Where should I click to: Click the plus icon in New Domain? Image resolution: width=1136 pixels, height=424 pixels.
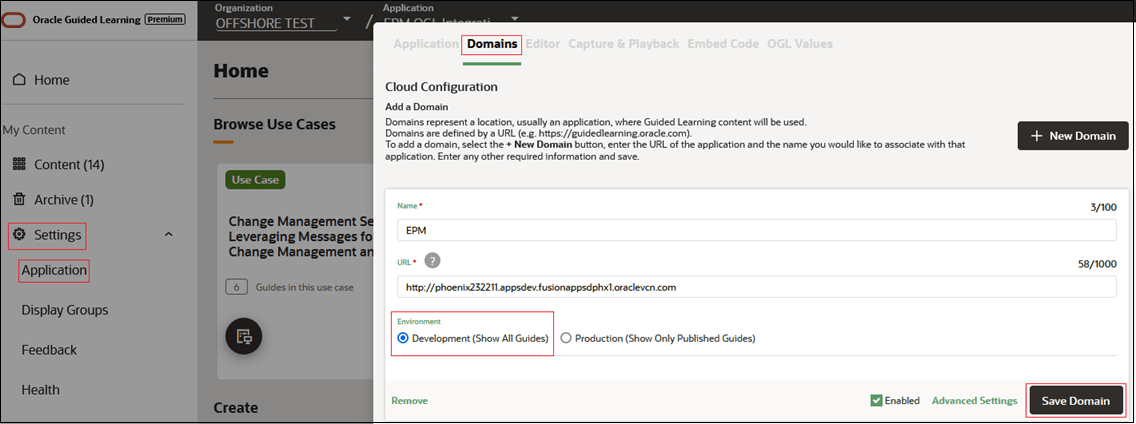pyautogui.click(x=1037, y=136)
